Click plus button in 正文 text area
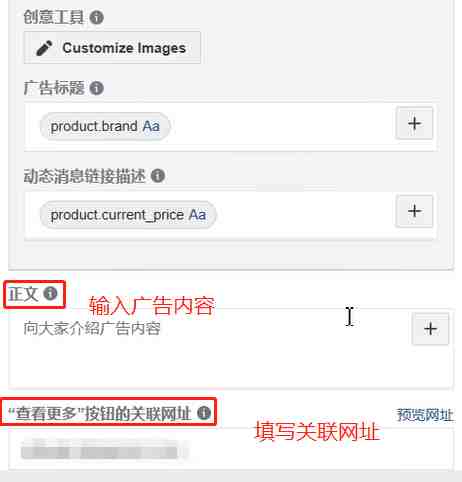The image size is (462, 482). 430,329
